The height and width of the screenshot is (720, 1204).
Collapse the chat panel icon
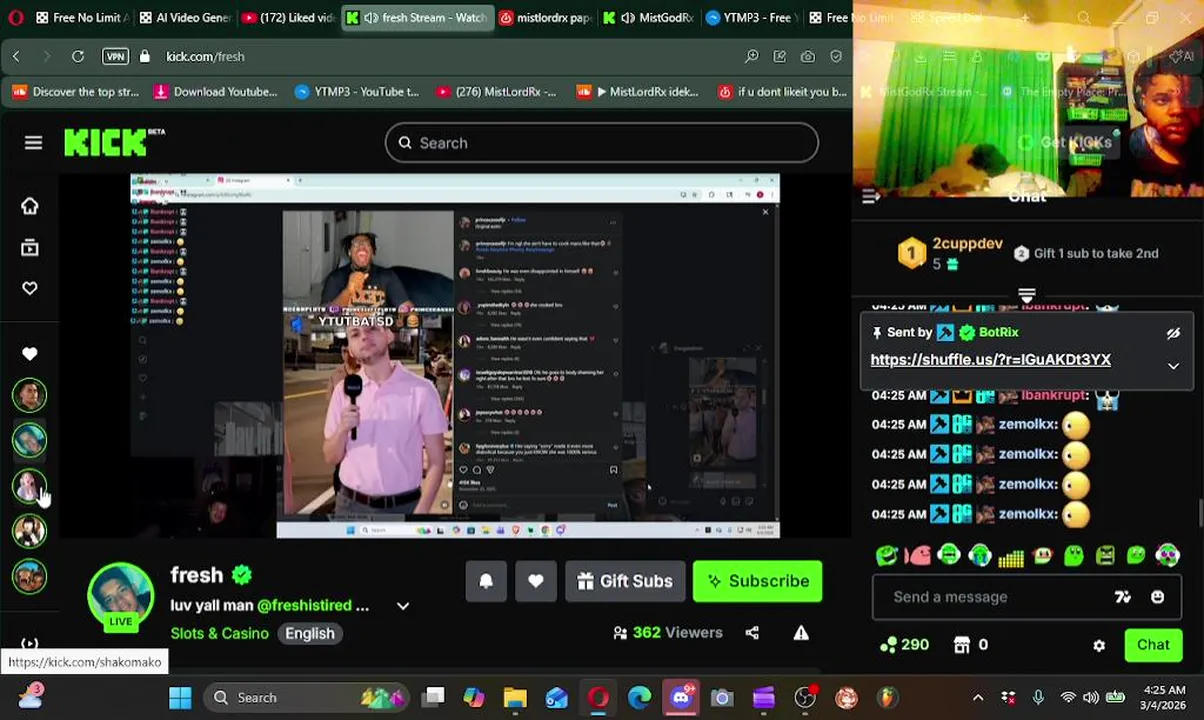[871, 197]
